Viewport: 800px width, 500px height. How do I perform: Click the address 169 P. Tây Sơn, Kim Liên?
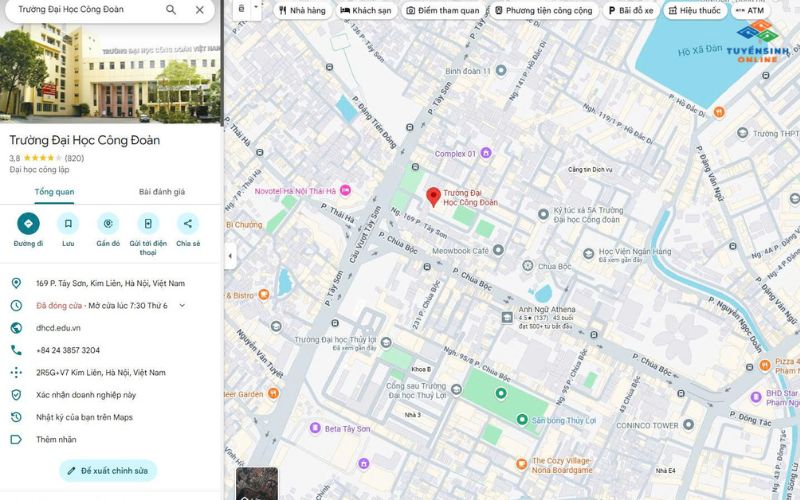(x=110, y=283)
